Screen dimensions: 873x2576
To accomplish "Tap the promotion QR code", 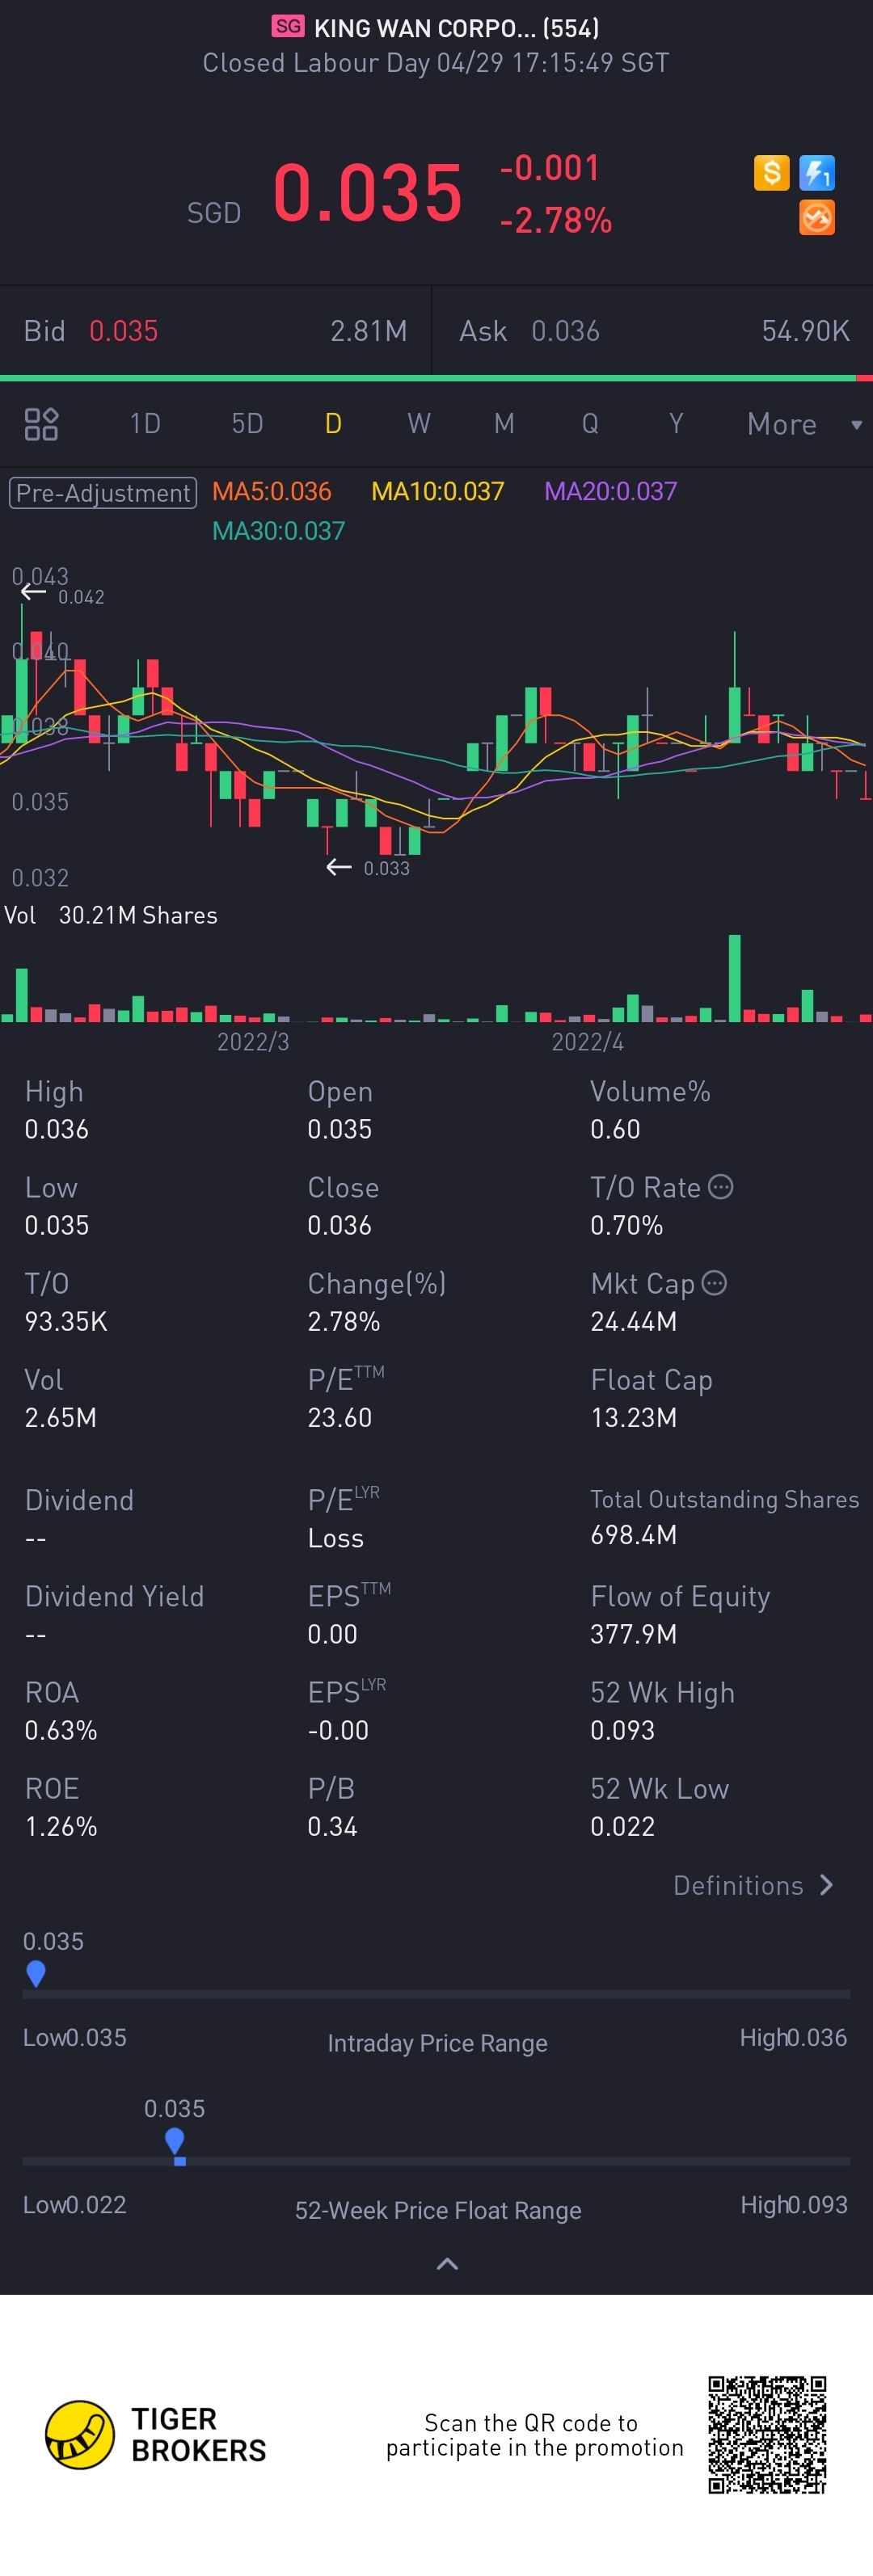I will (767, 2435).
